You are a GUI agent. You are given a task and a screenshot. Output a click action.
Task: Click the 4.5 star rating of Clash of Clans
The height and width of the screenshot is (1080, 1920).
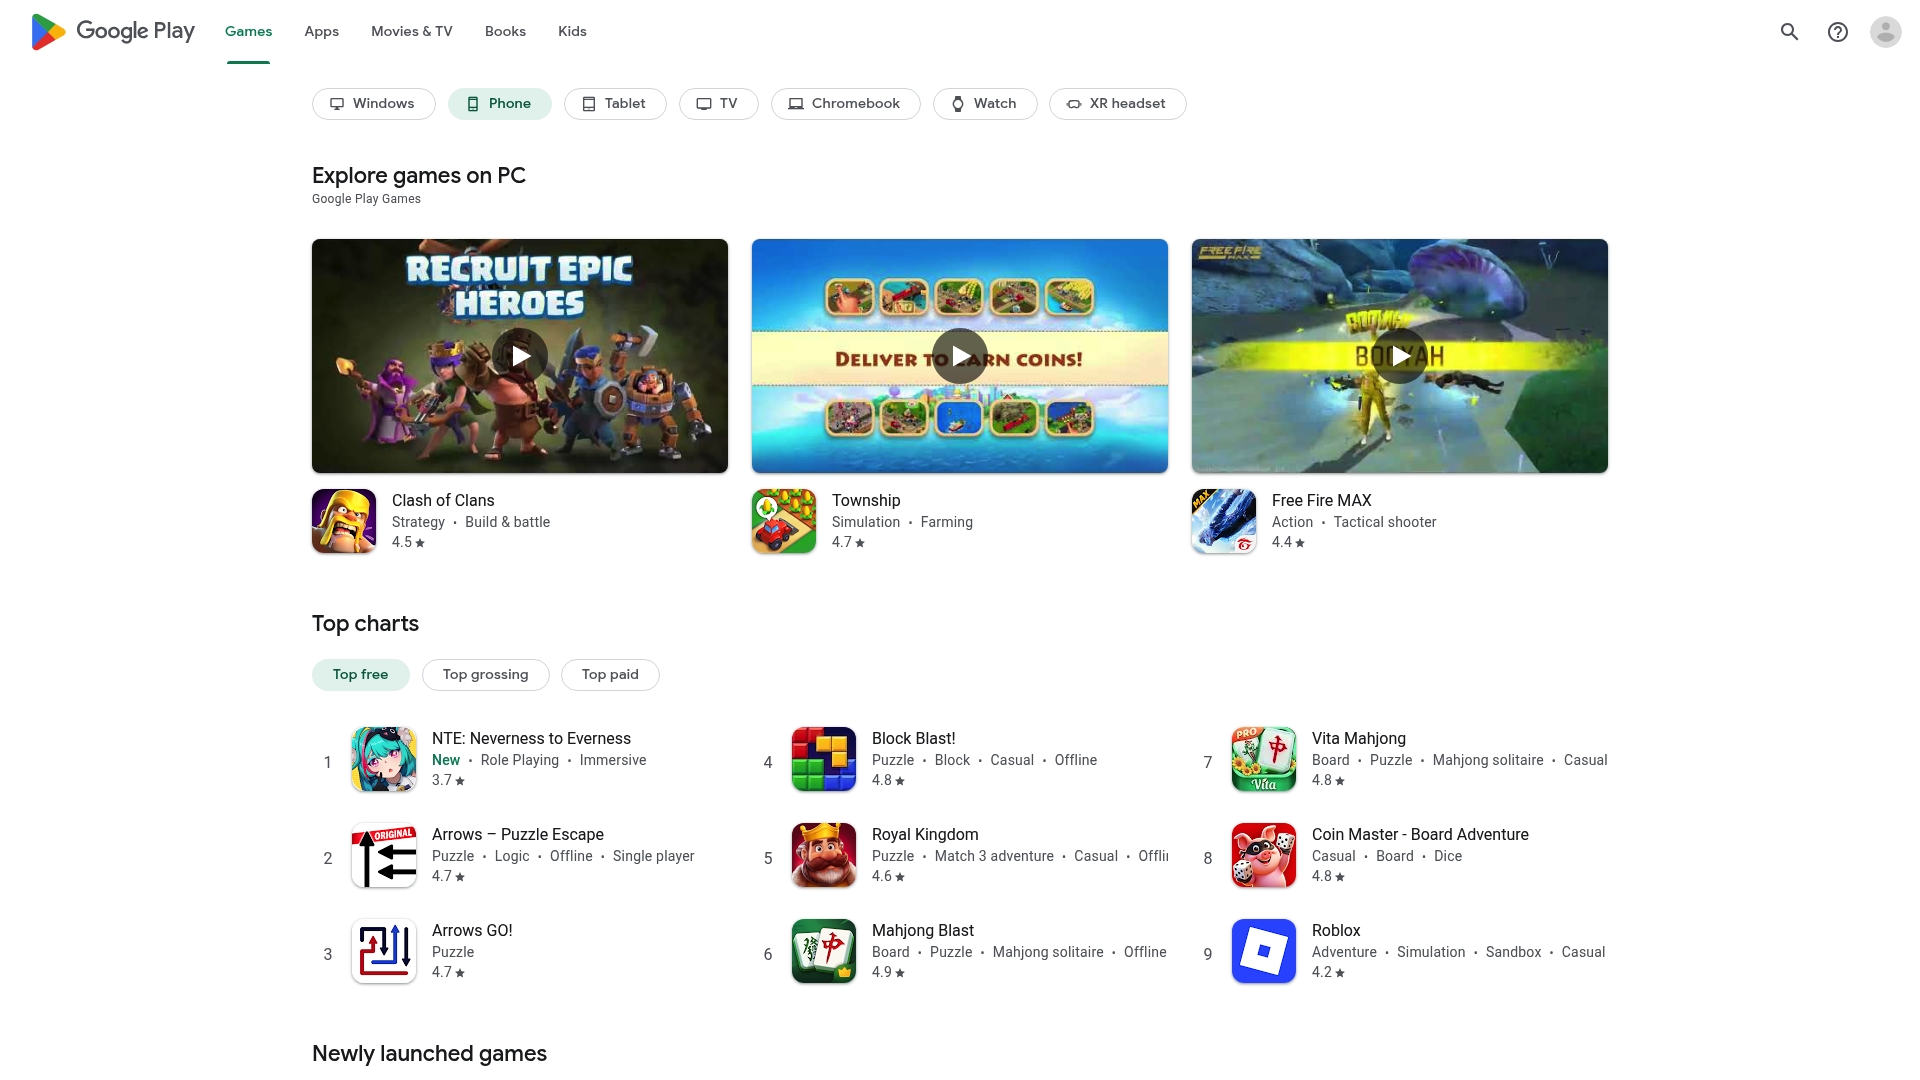(408, 543)
